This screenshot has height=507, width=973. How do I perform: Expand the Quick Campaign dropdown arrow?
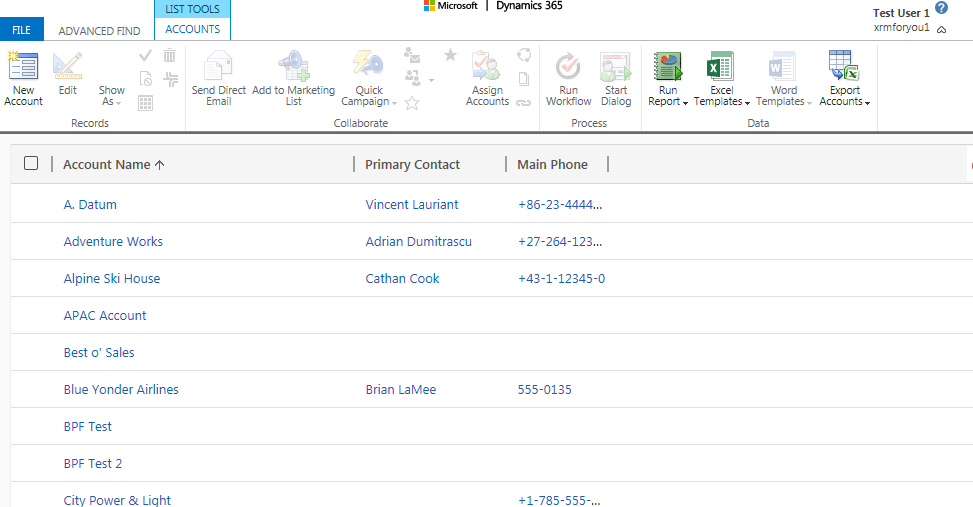pos(395,103)
